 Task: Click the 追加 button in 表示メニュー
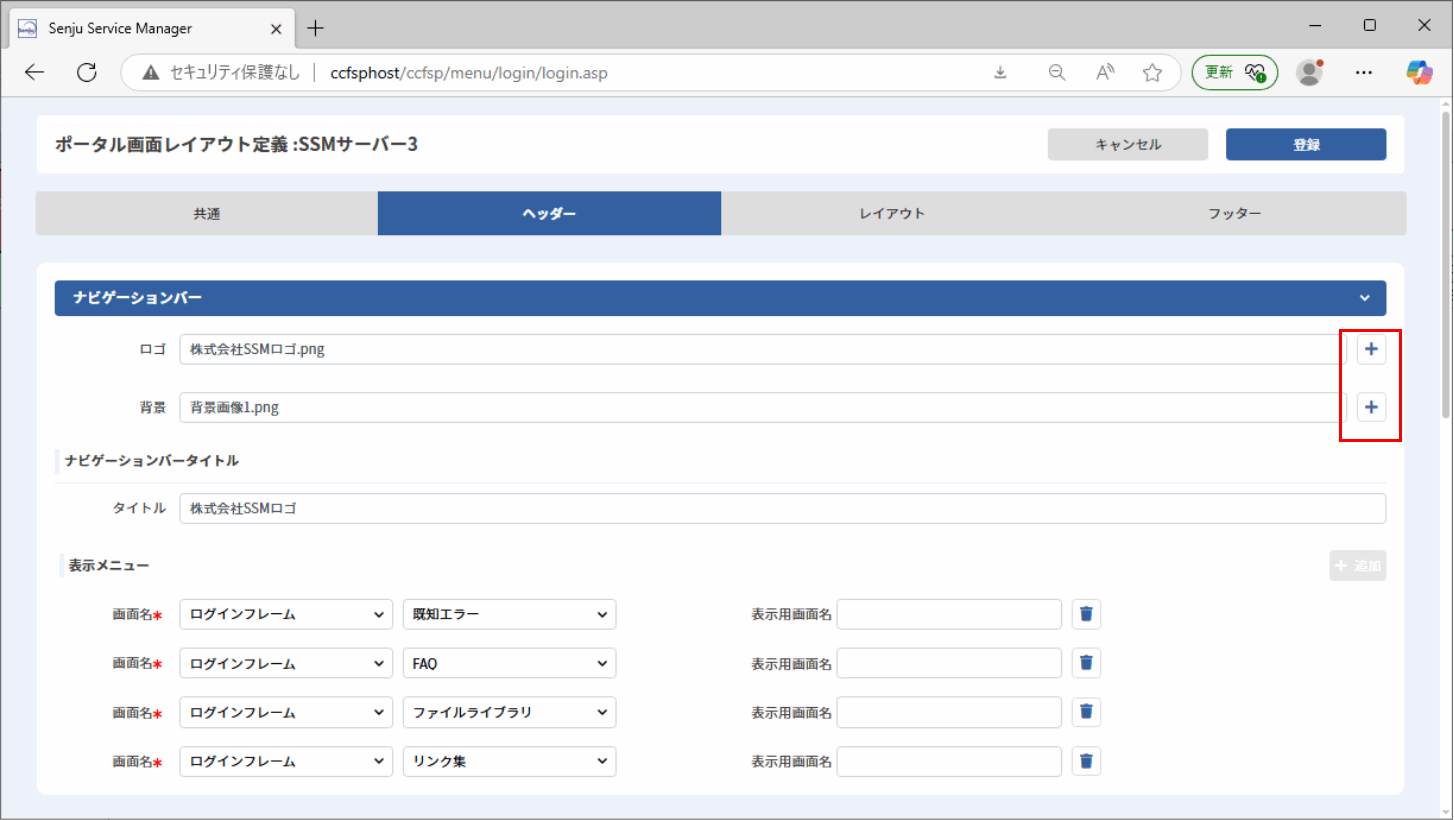[x=1358, y=566]
